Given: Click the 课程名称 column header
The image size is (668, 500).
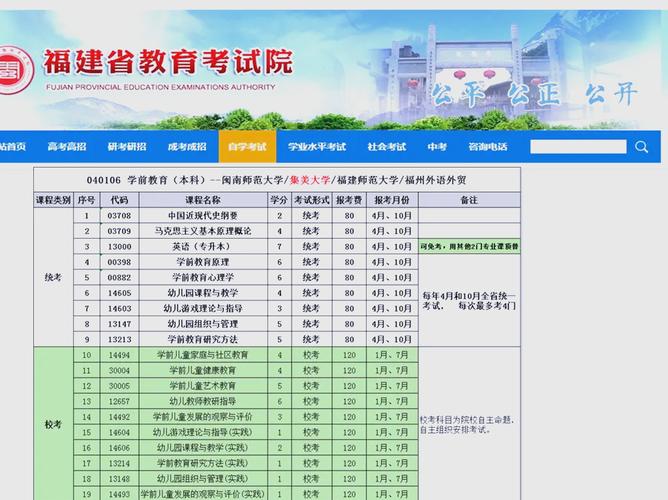Looking at the screenshot, I should (203, 200).
